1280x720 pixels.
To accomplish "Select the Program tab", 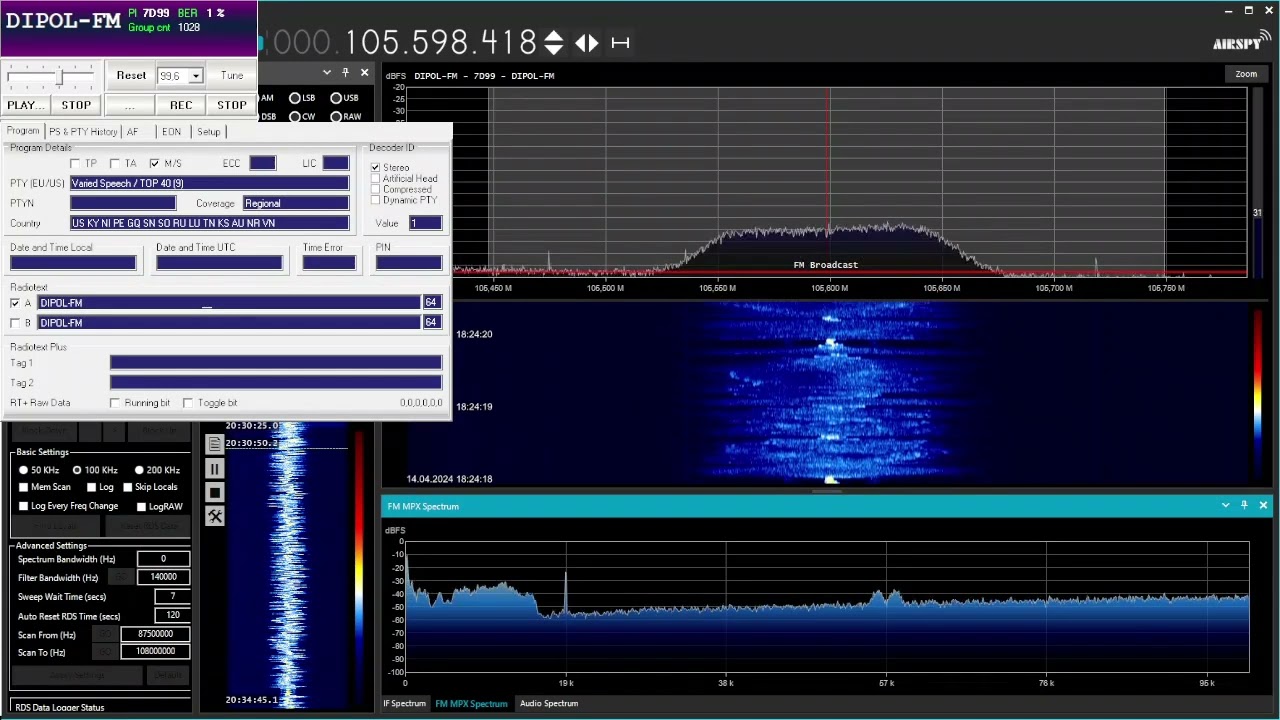I will pyautogui.click(x=23, y=131).
